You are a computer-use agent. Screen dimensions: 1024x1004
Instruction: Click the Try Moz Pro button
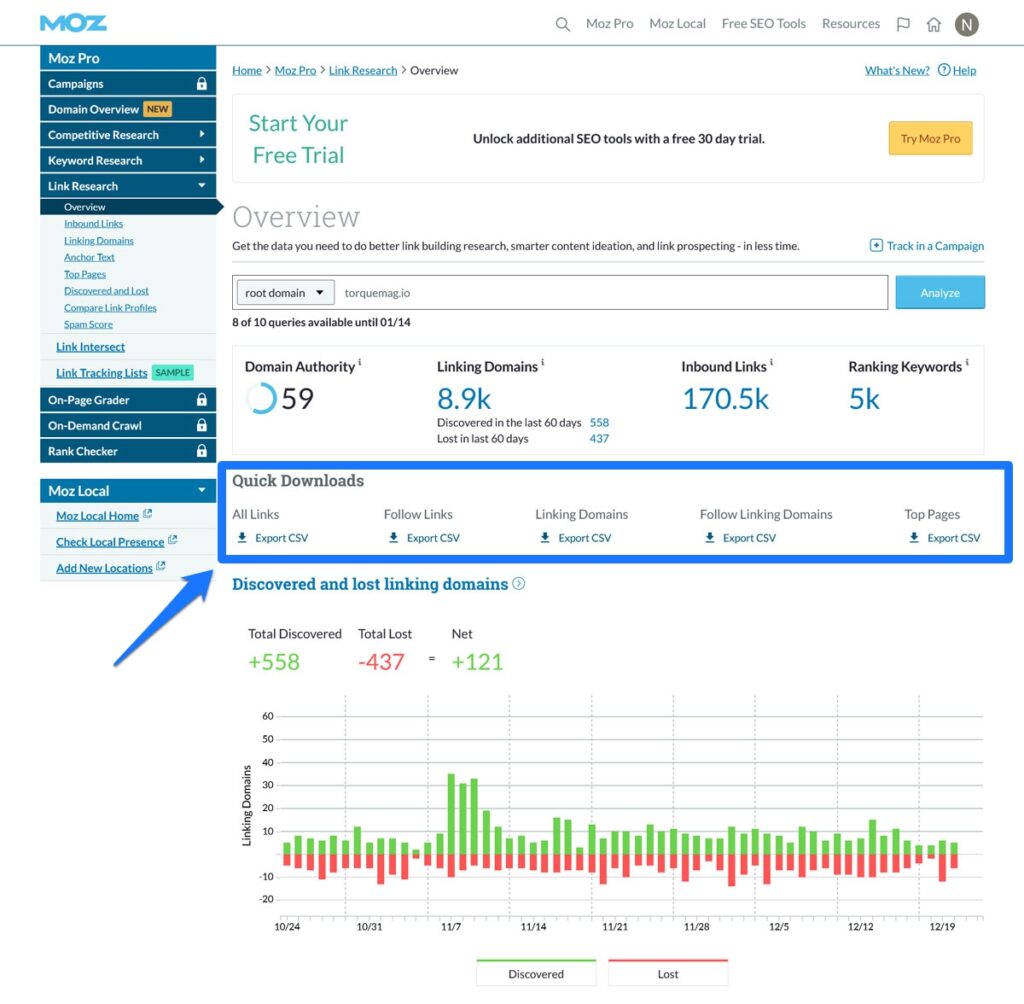click(x=930, y=138)
